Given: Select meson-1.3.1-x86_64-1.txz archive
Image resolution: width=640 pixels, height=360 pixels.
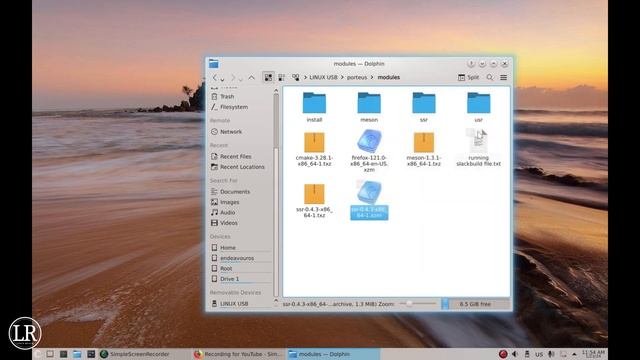Looking at the screenshot, I should tap(424, 149).
